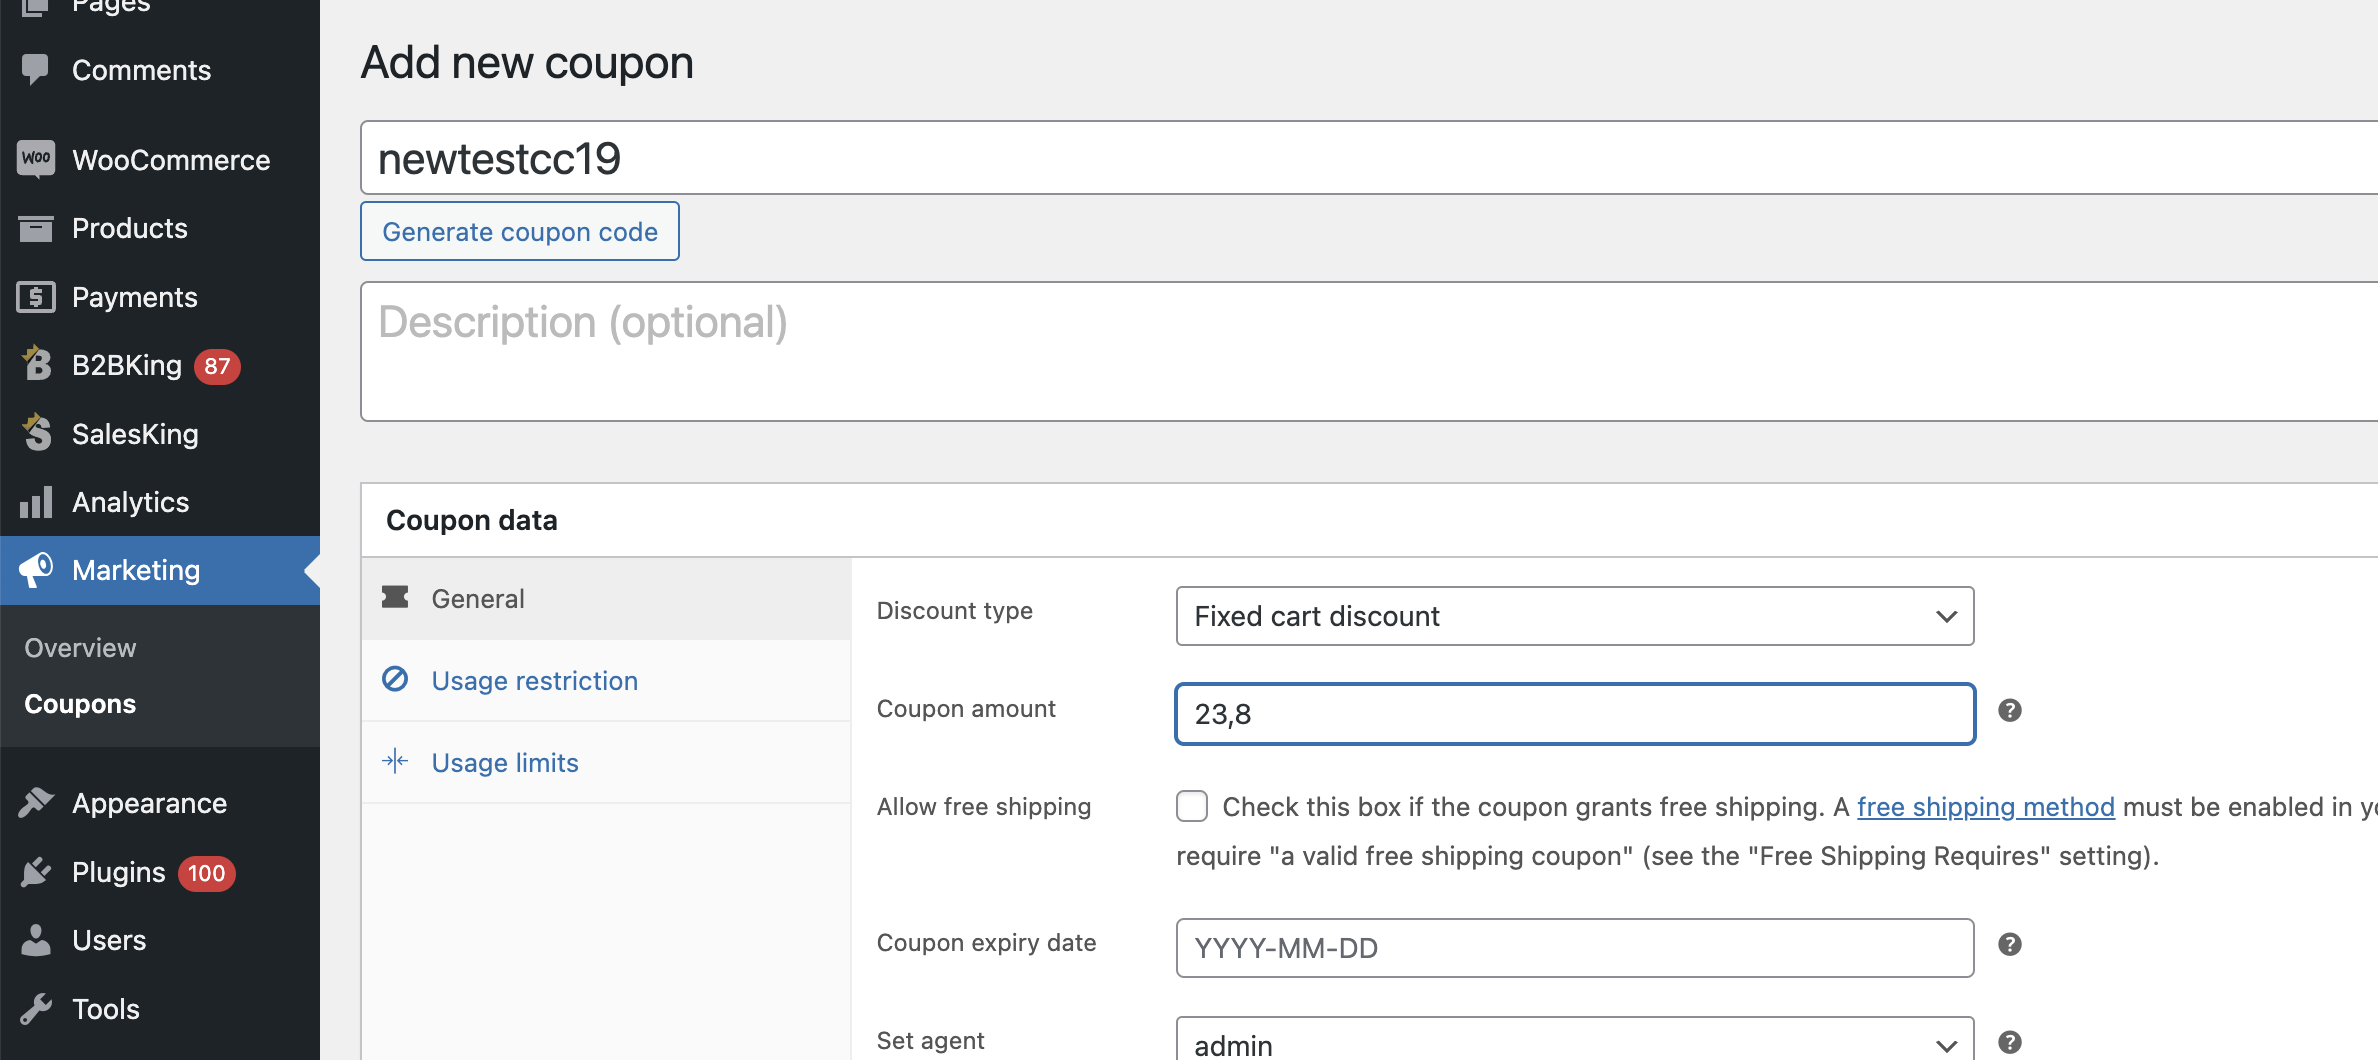This screenshot has width=2378, height=1060.
Task: Click help icon beside Coupon amount
Action: click(2010, 710)
